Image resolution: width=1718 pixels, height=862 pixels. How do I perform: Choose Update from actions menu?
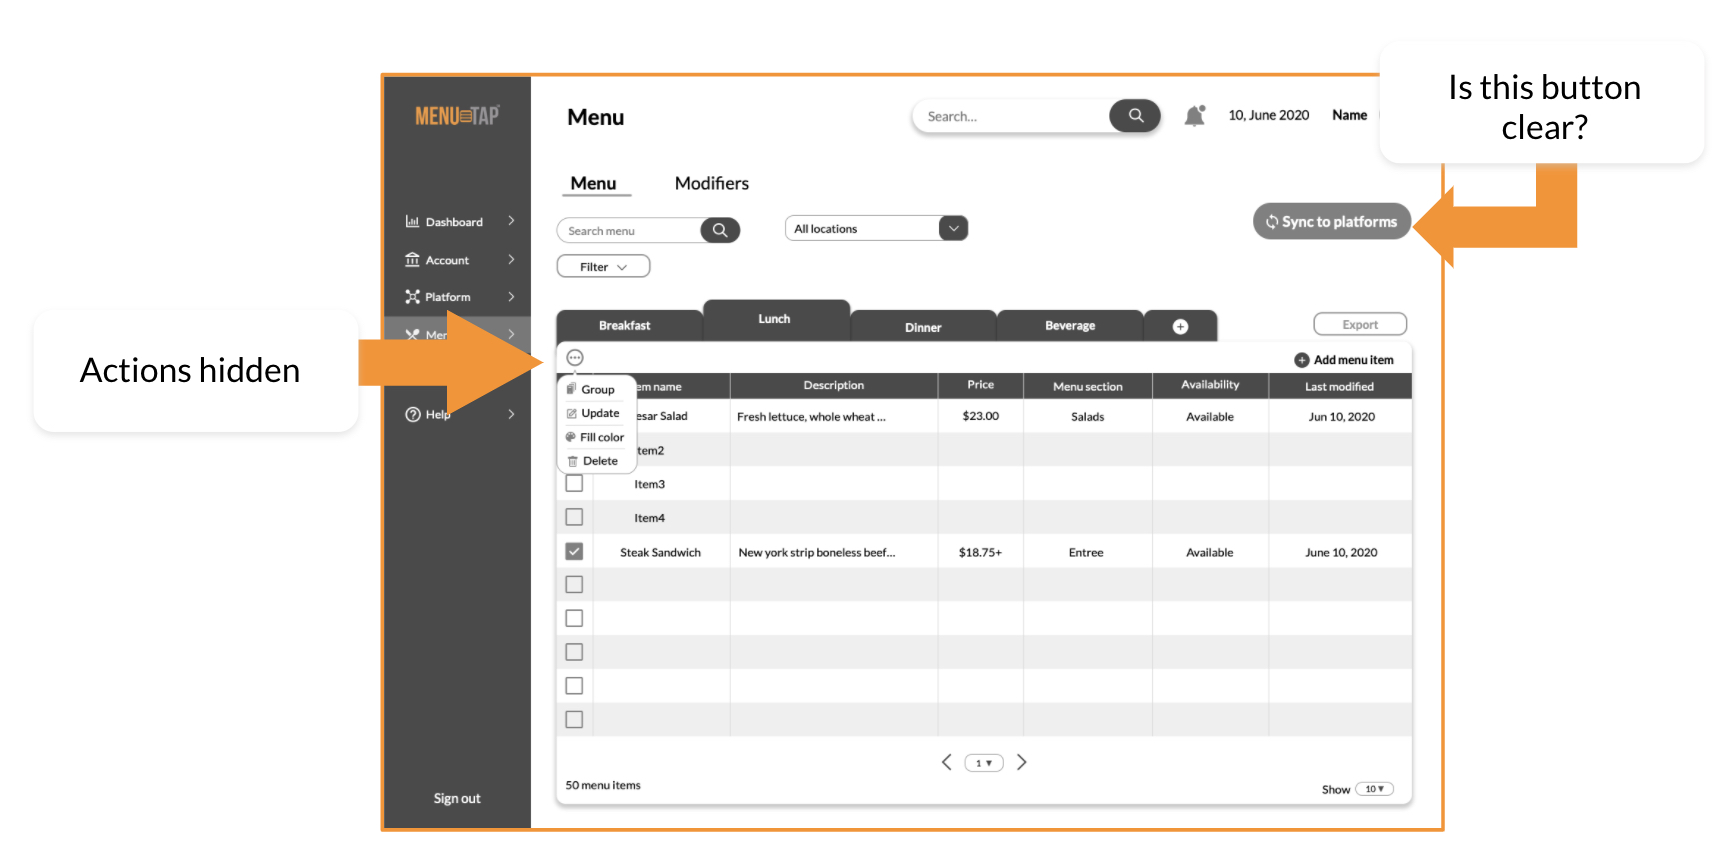click(x=597, y=413)
